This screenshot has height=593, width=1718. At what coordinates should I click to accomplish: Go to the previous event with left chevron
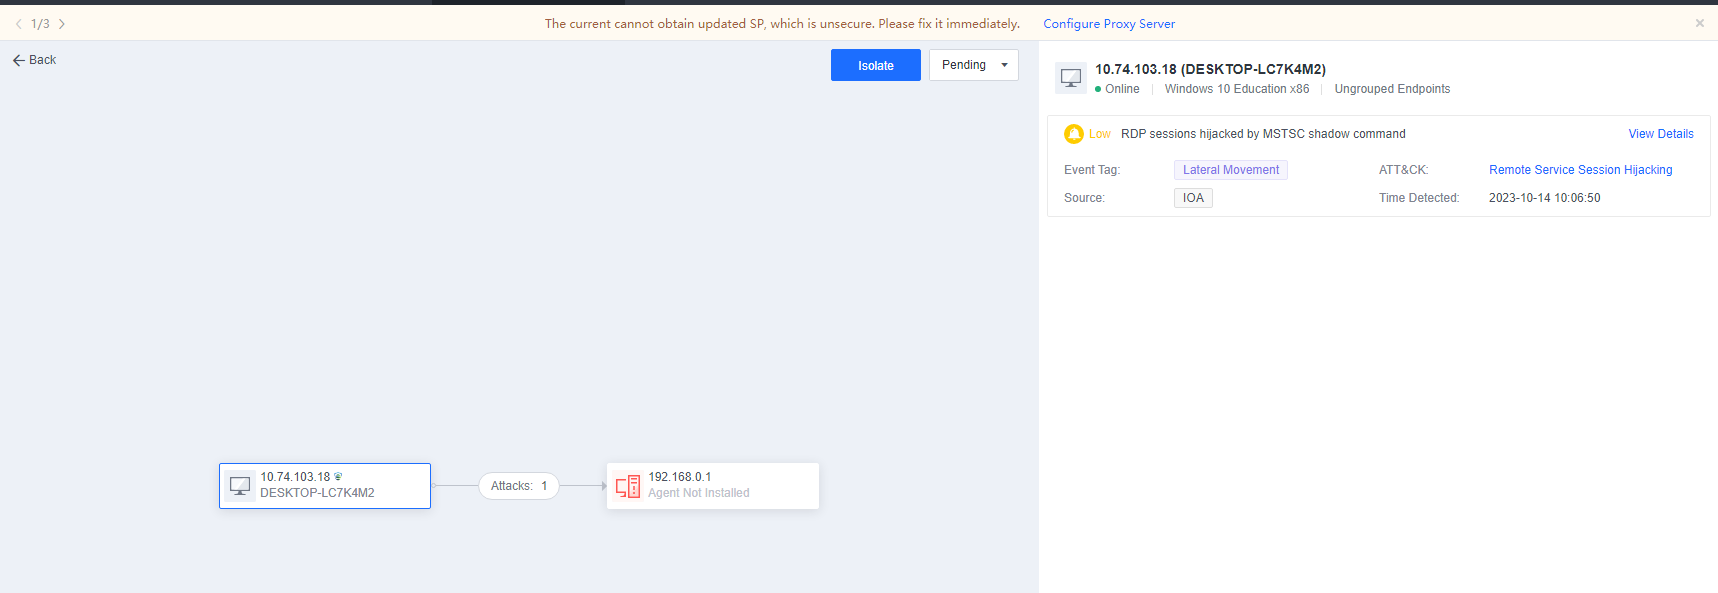click(18, 24)
